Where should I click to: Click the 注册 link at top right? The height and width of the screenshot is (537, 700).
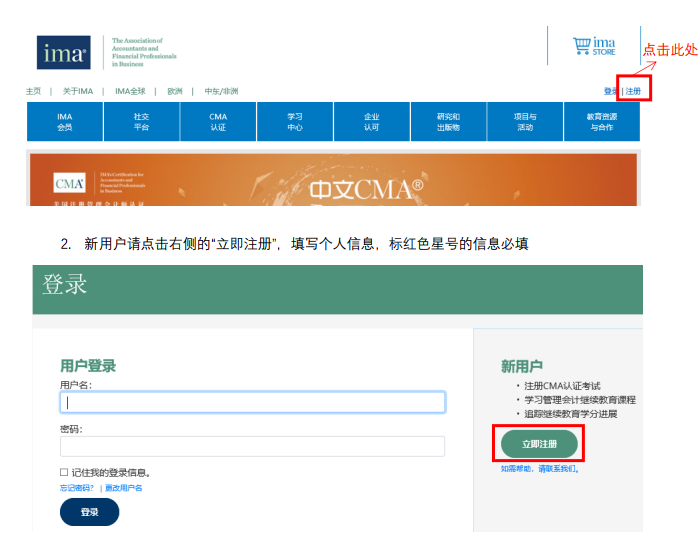point(633,91)
